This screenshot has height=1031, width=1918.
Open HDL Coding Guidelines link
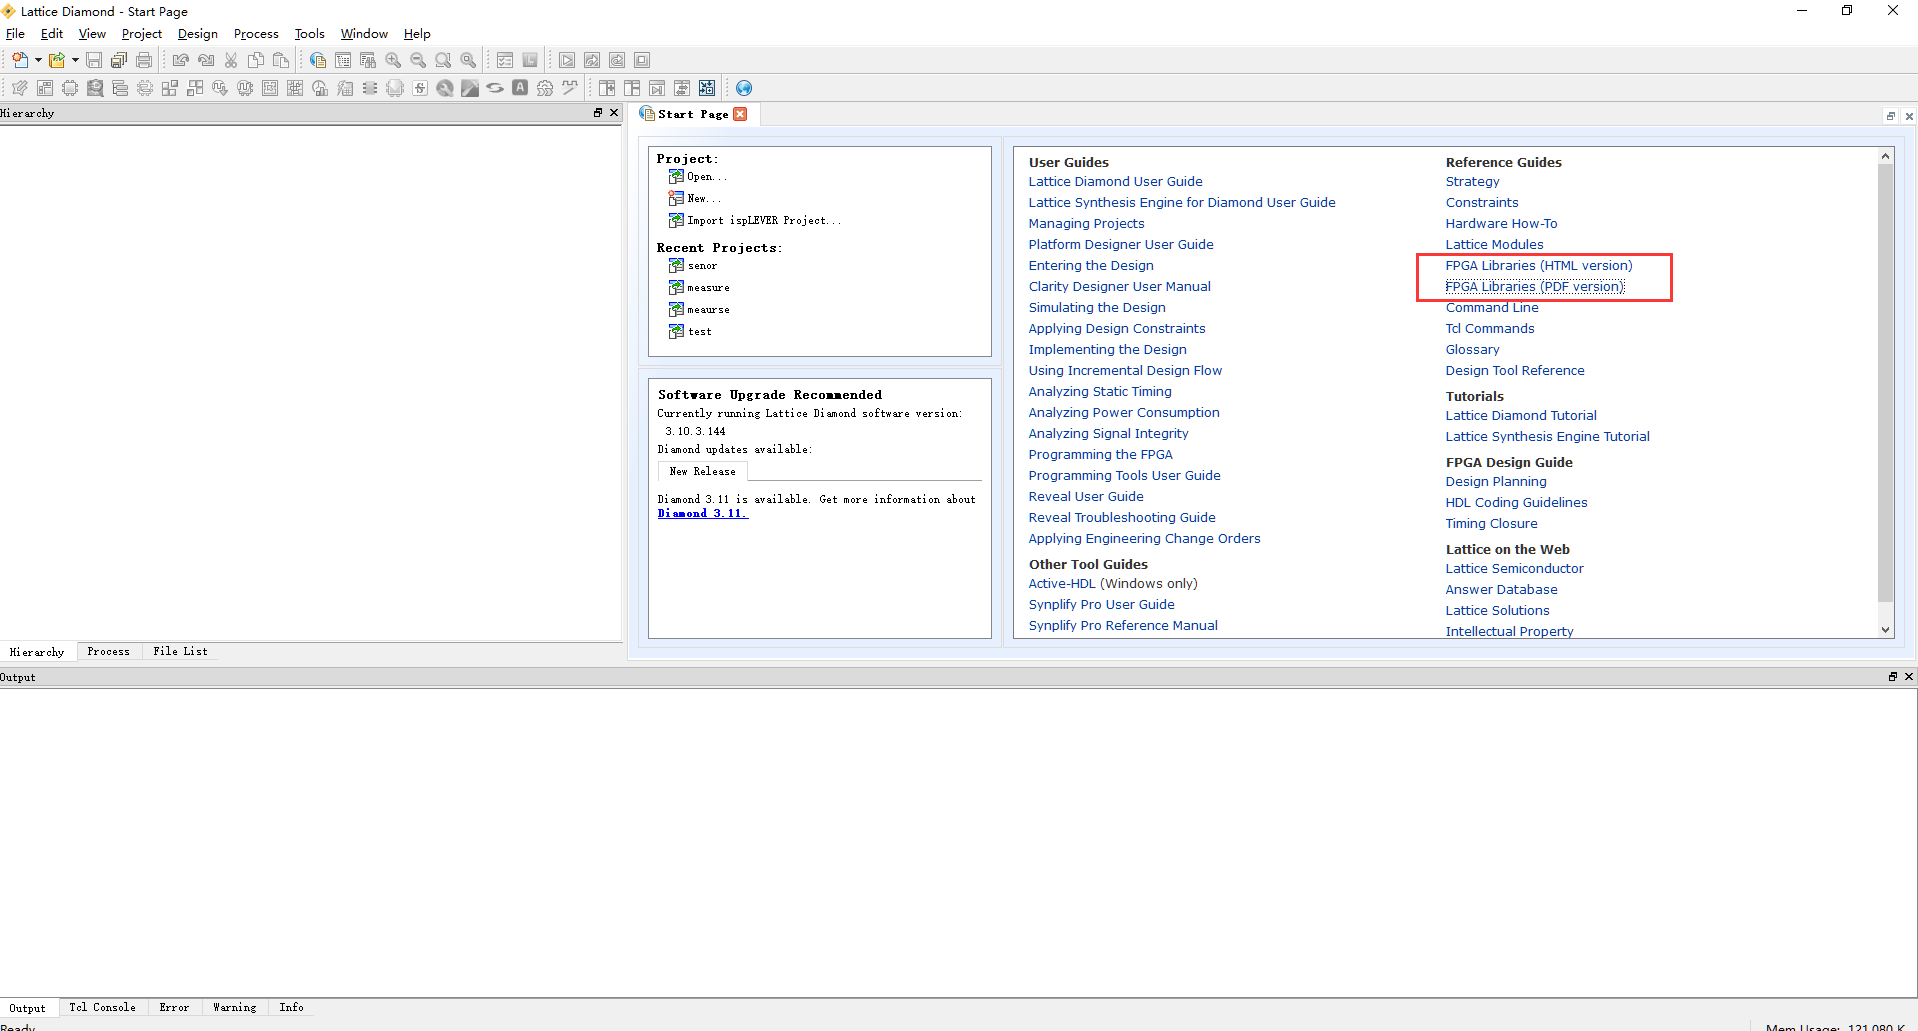1516,503
